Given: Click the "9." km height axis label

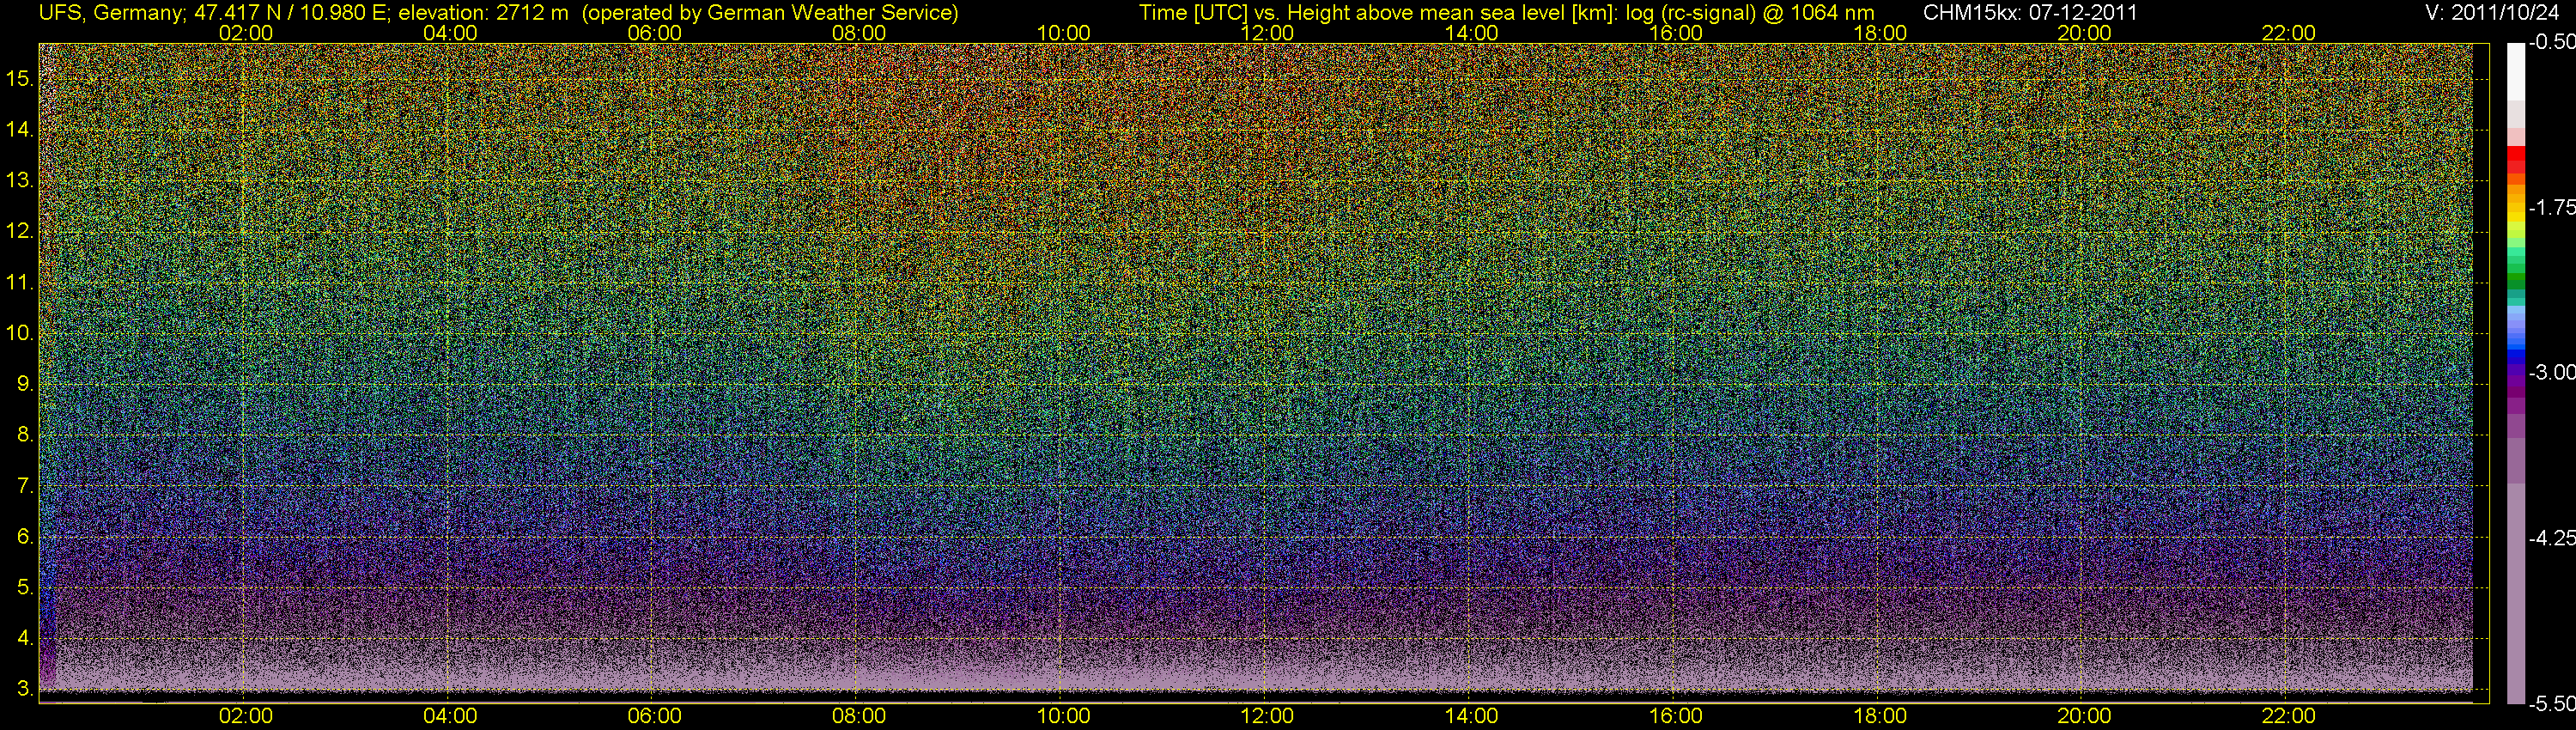Looking at the screenshot, I should [x=25, y=384].
